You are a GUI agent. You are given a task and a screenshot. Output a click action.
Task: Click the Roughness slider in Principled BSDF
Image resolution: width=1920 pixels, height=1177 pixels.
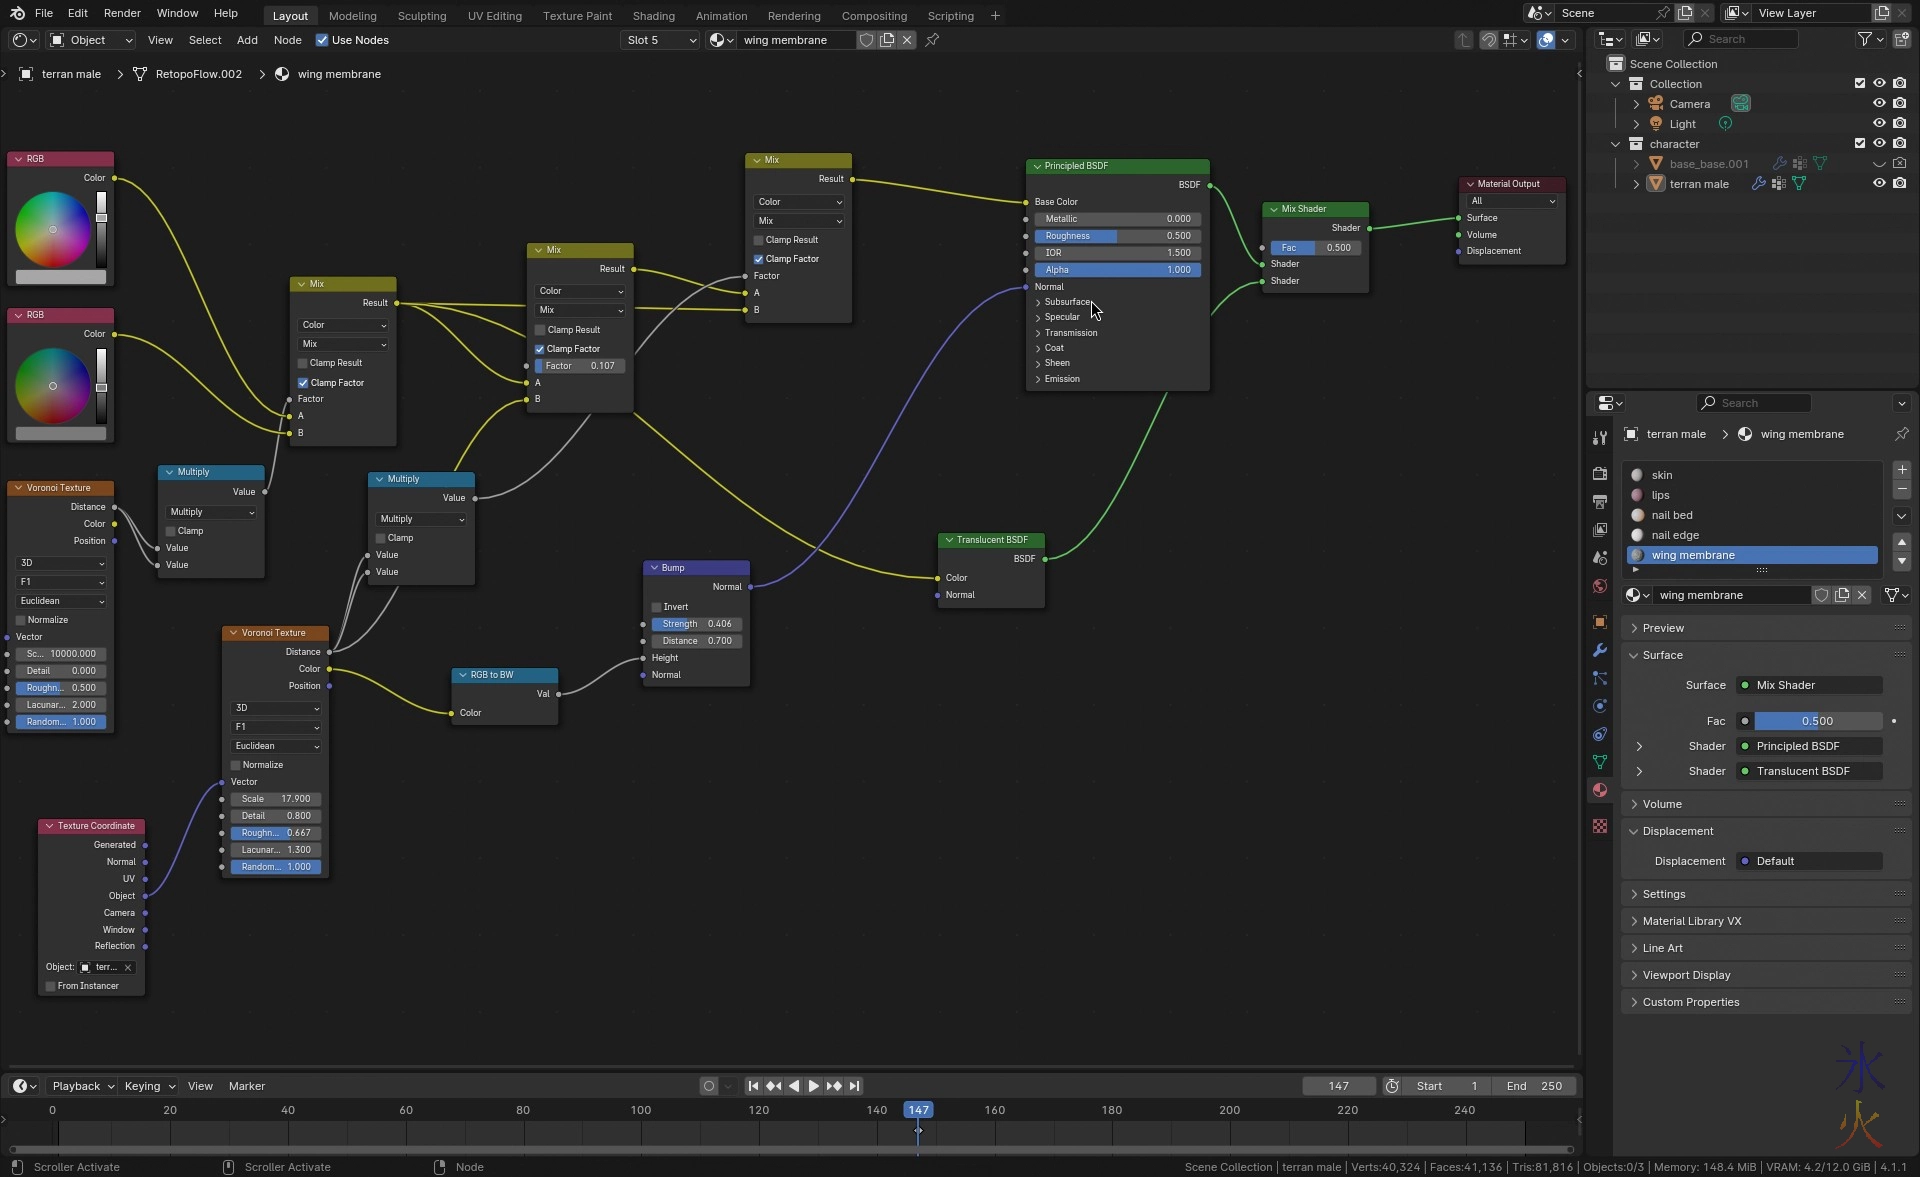(1117, 236)
